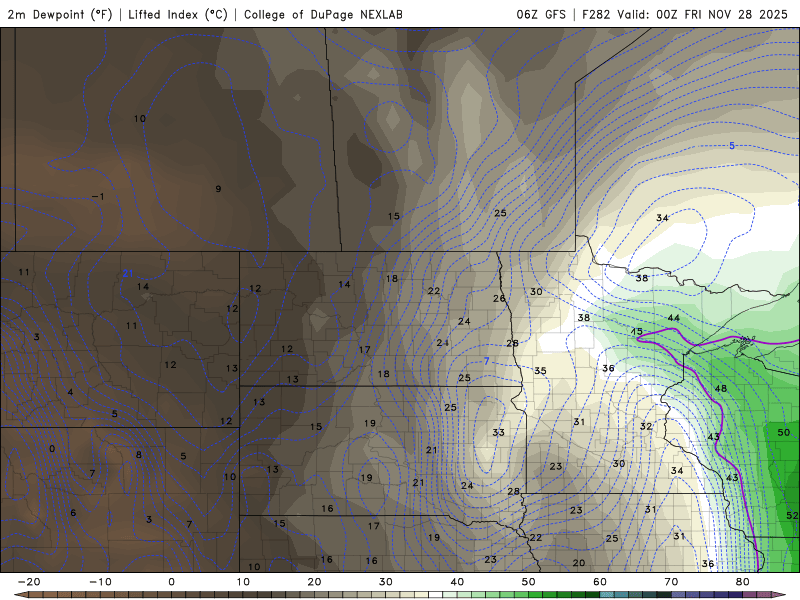Click the "52" dewpoint value on map
The image size is (800, 600).
[792, 515]
